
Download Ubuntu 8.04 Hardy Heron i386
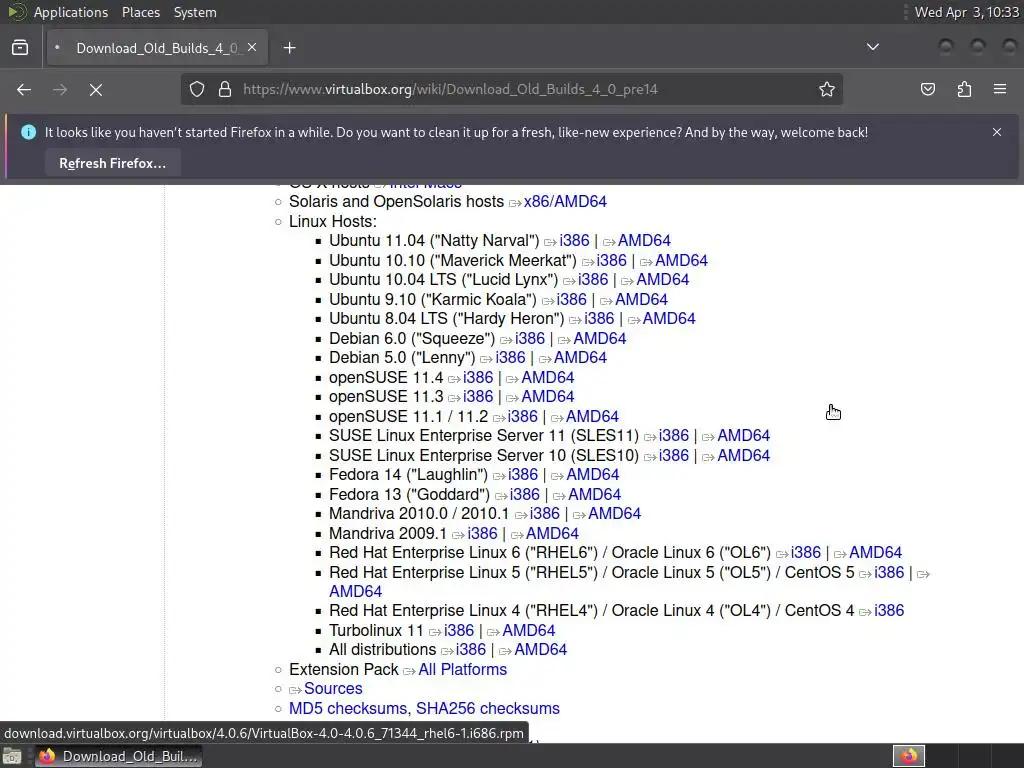(599, 318)
